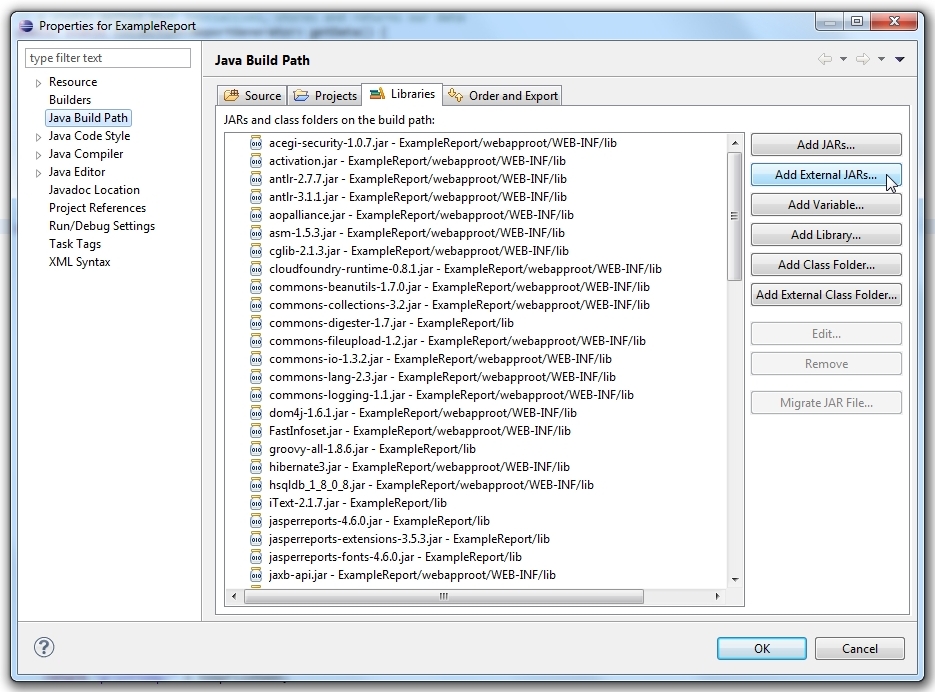Expand the Java Editor node

(38, 173)
